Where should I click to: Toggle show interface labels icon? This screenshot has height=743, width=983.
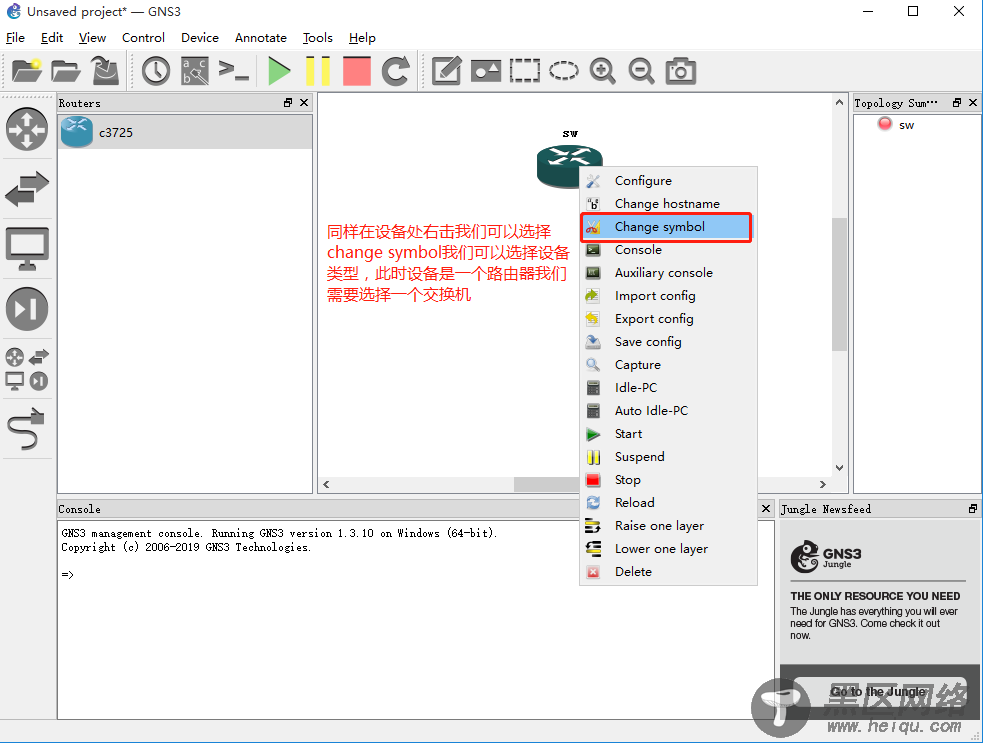(195, 71)
